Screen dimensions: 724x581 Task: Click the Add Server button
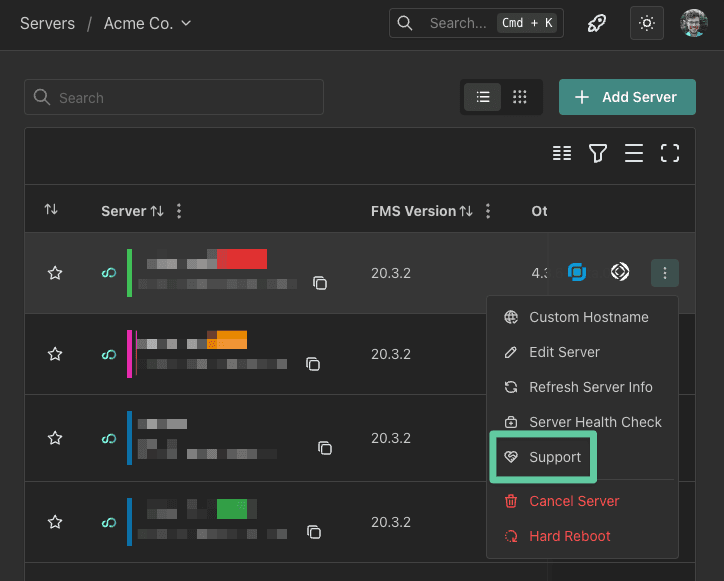(626, 97)
